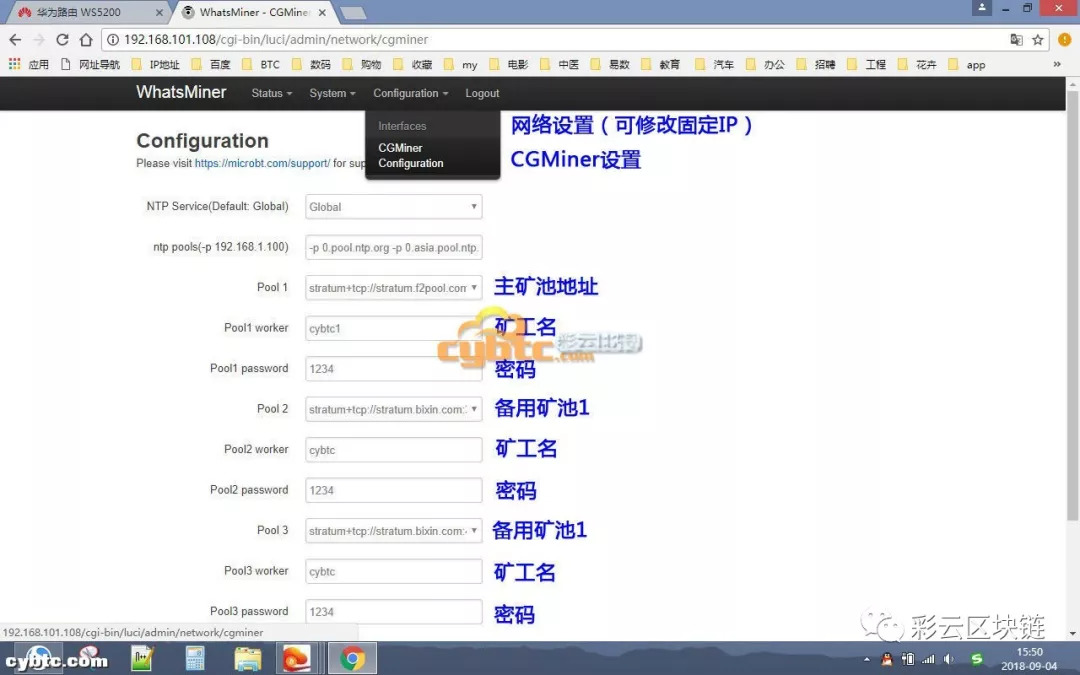1080x675 pixels.
Task: Open 招聘 bookmark folder
Action: tap(816, 64)
